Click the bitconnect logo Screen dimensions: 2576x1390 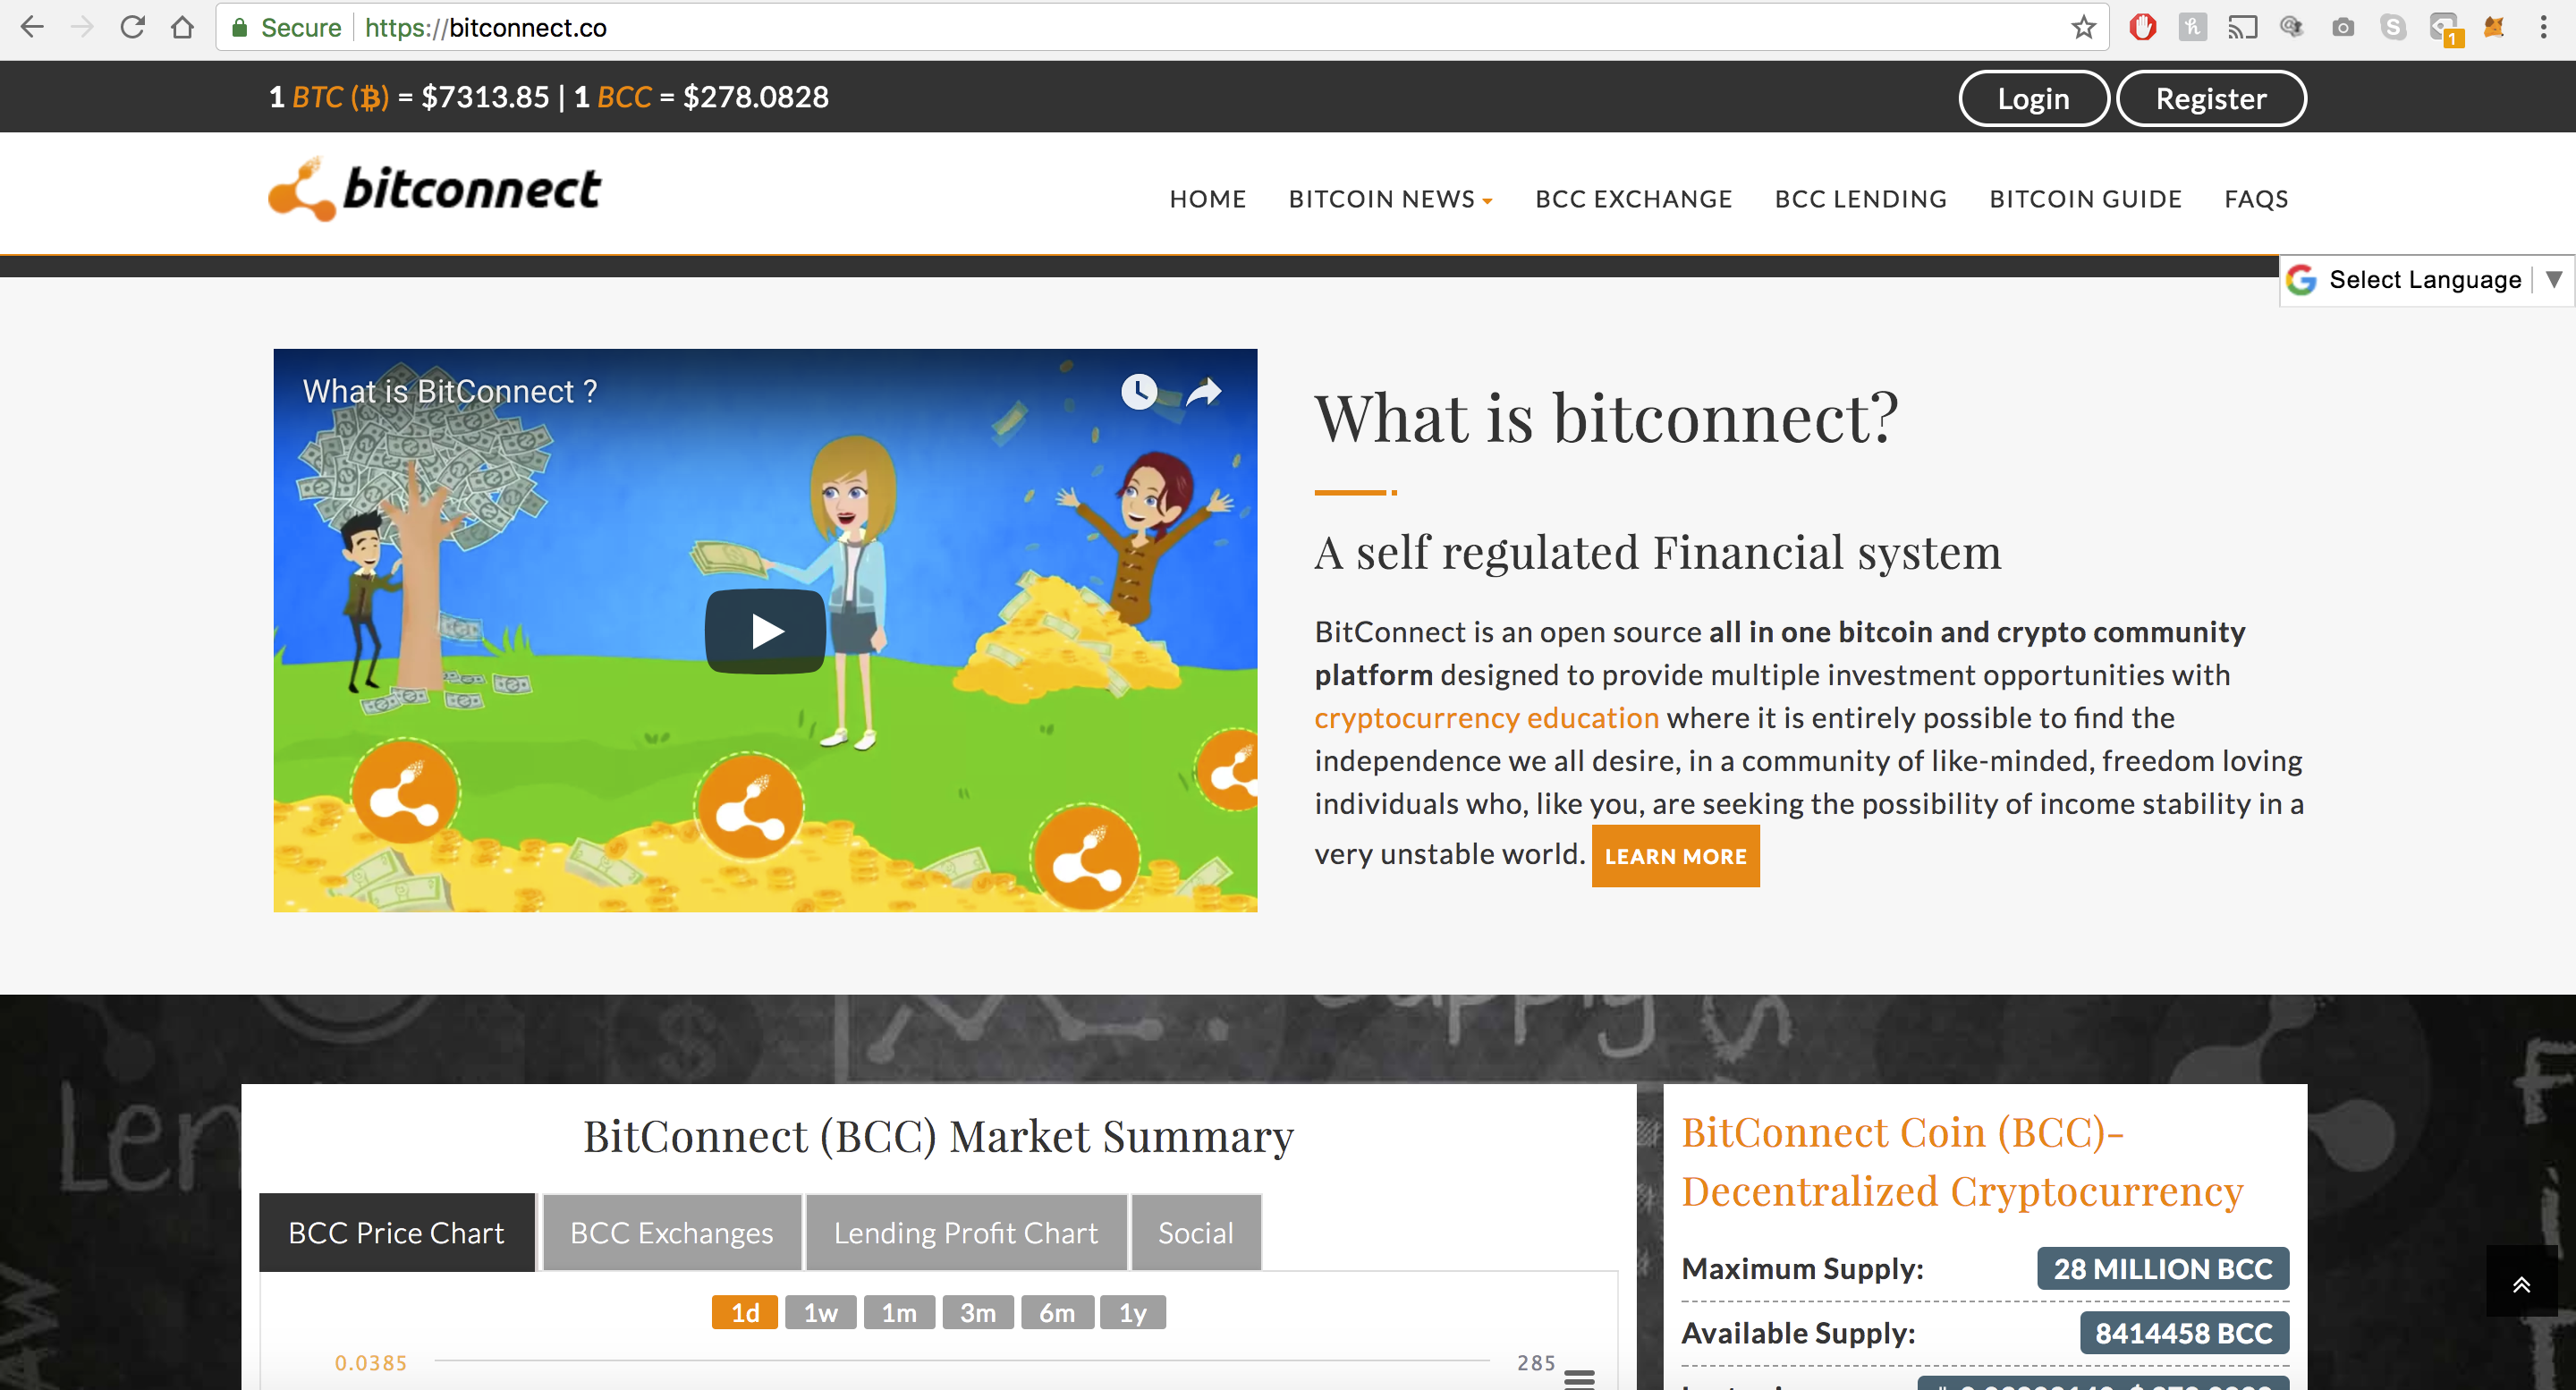[435, 188]
